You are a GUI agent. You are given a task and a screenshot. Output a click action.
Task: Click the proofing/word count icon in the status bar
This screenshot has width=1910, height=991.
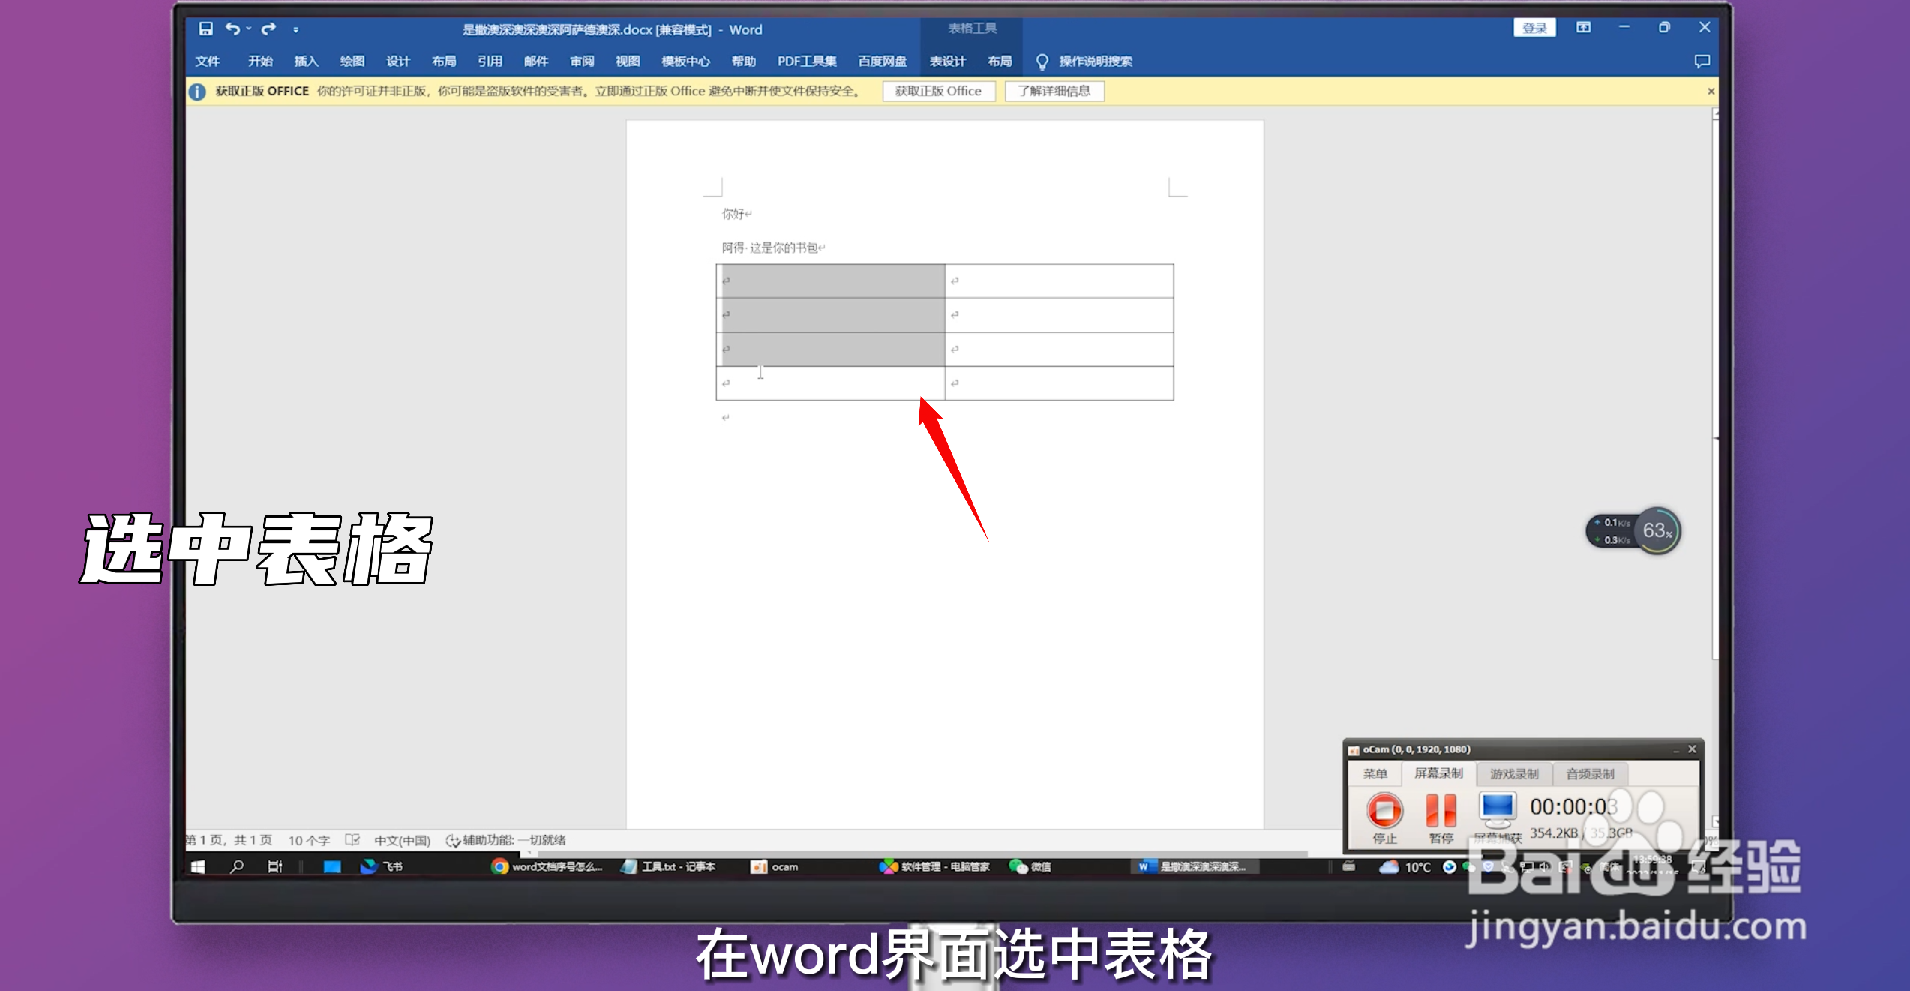[x=352, y=840]
